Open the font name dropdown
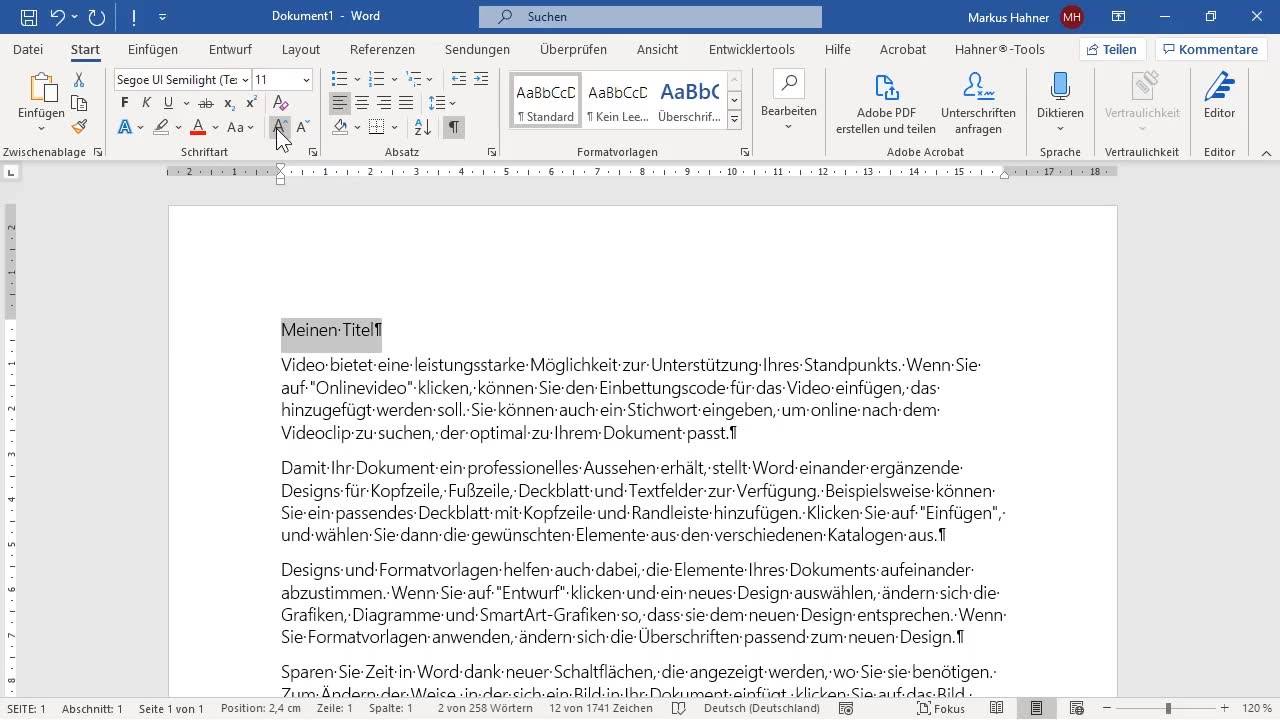 [x=244, y=80]
